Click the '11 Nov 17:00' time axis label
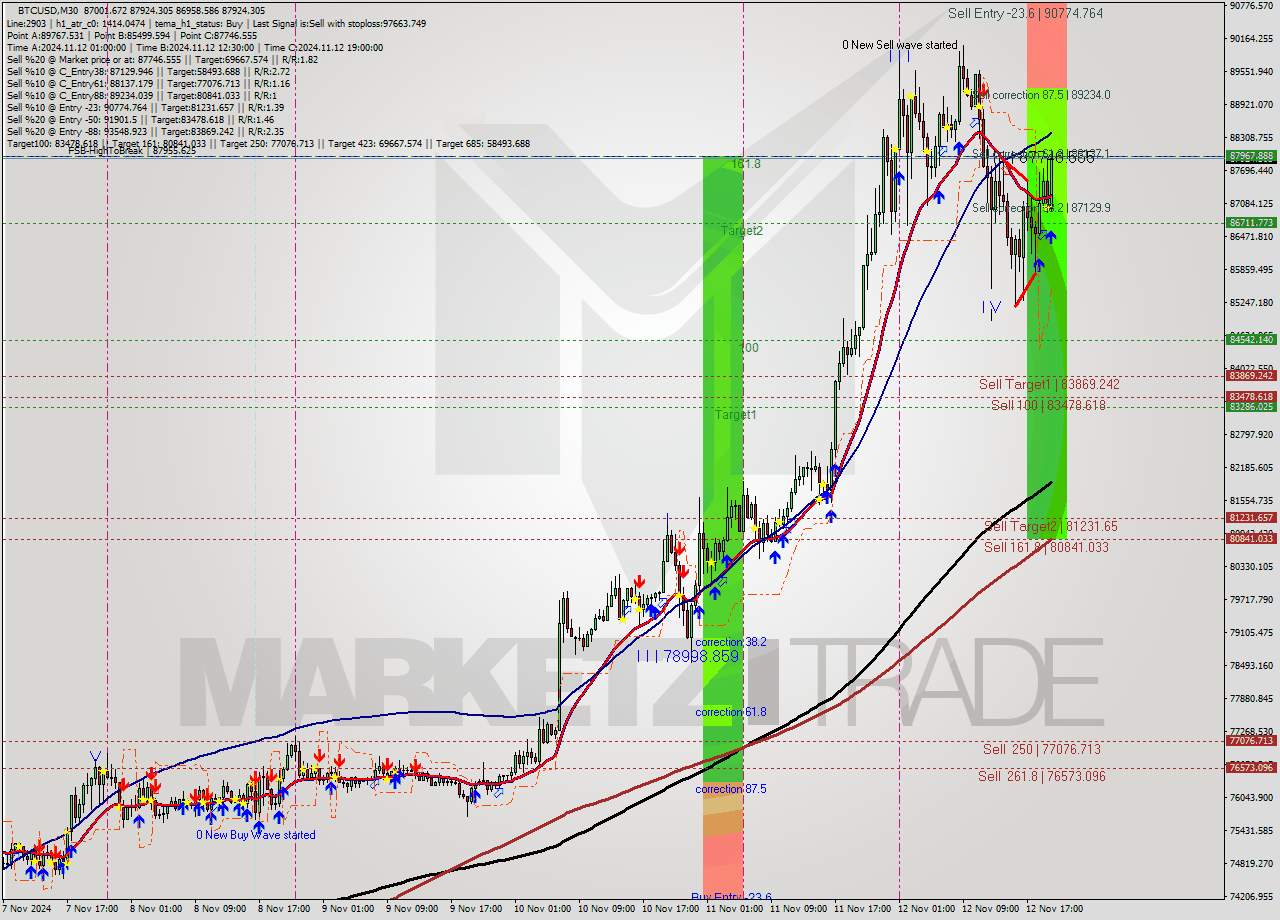Image resolution: width=1280 pixels, height=920 pixels. click(x=863, y=911)
